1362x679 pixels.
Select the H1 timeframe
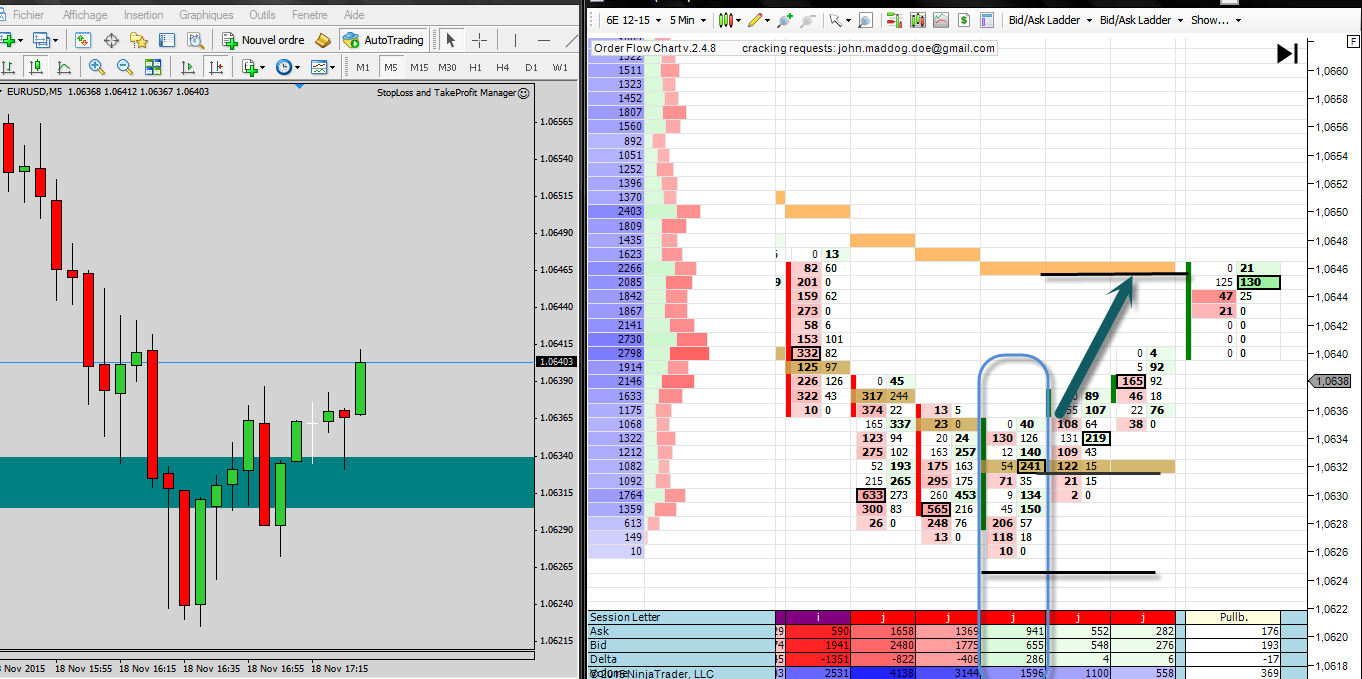click(x=475, y=67)
